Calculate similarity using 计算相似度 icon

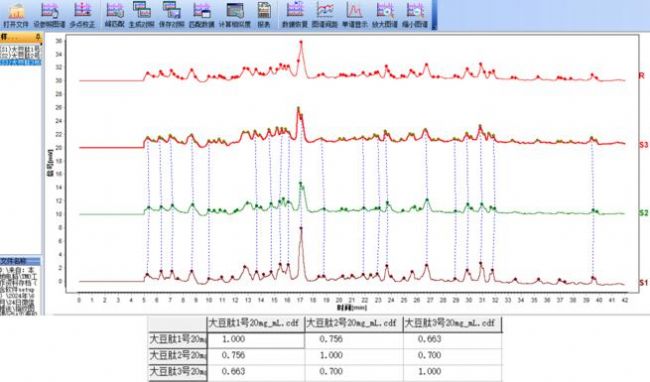(235, 15)
